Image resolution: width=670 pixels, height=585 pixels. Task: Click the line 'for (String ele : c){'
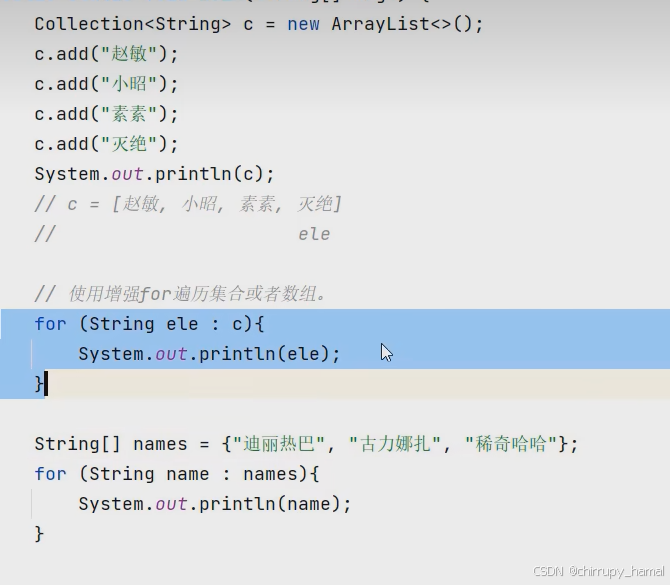150,324
